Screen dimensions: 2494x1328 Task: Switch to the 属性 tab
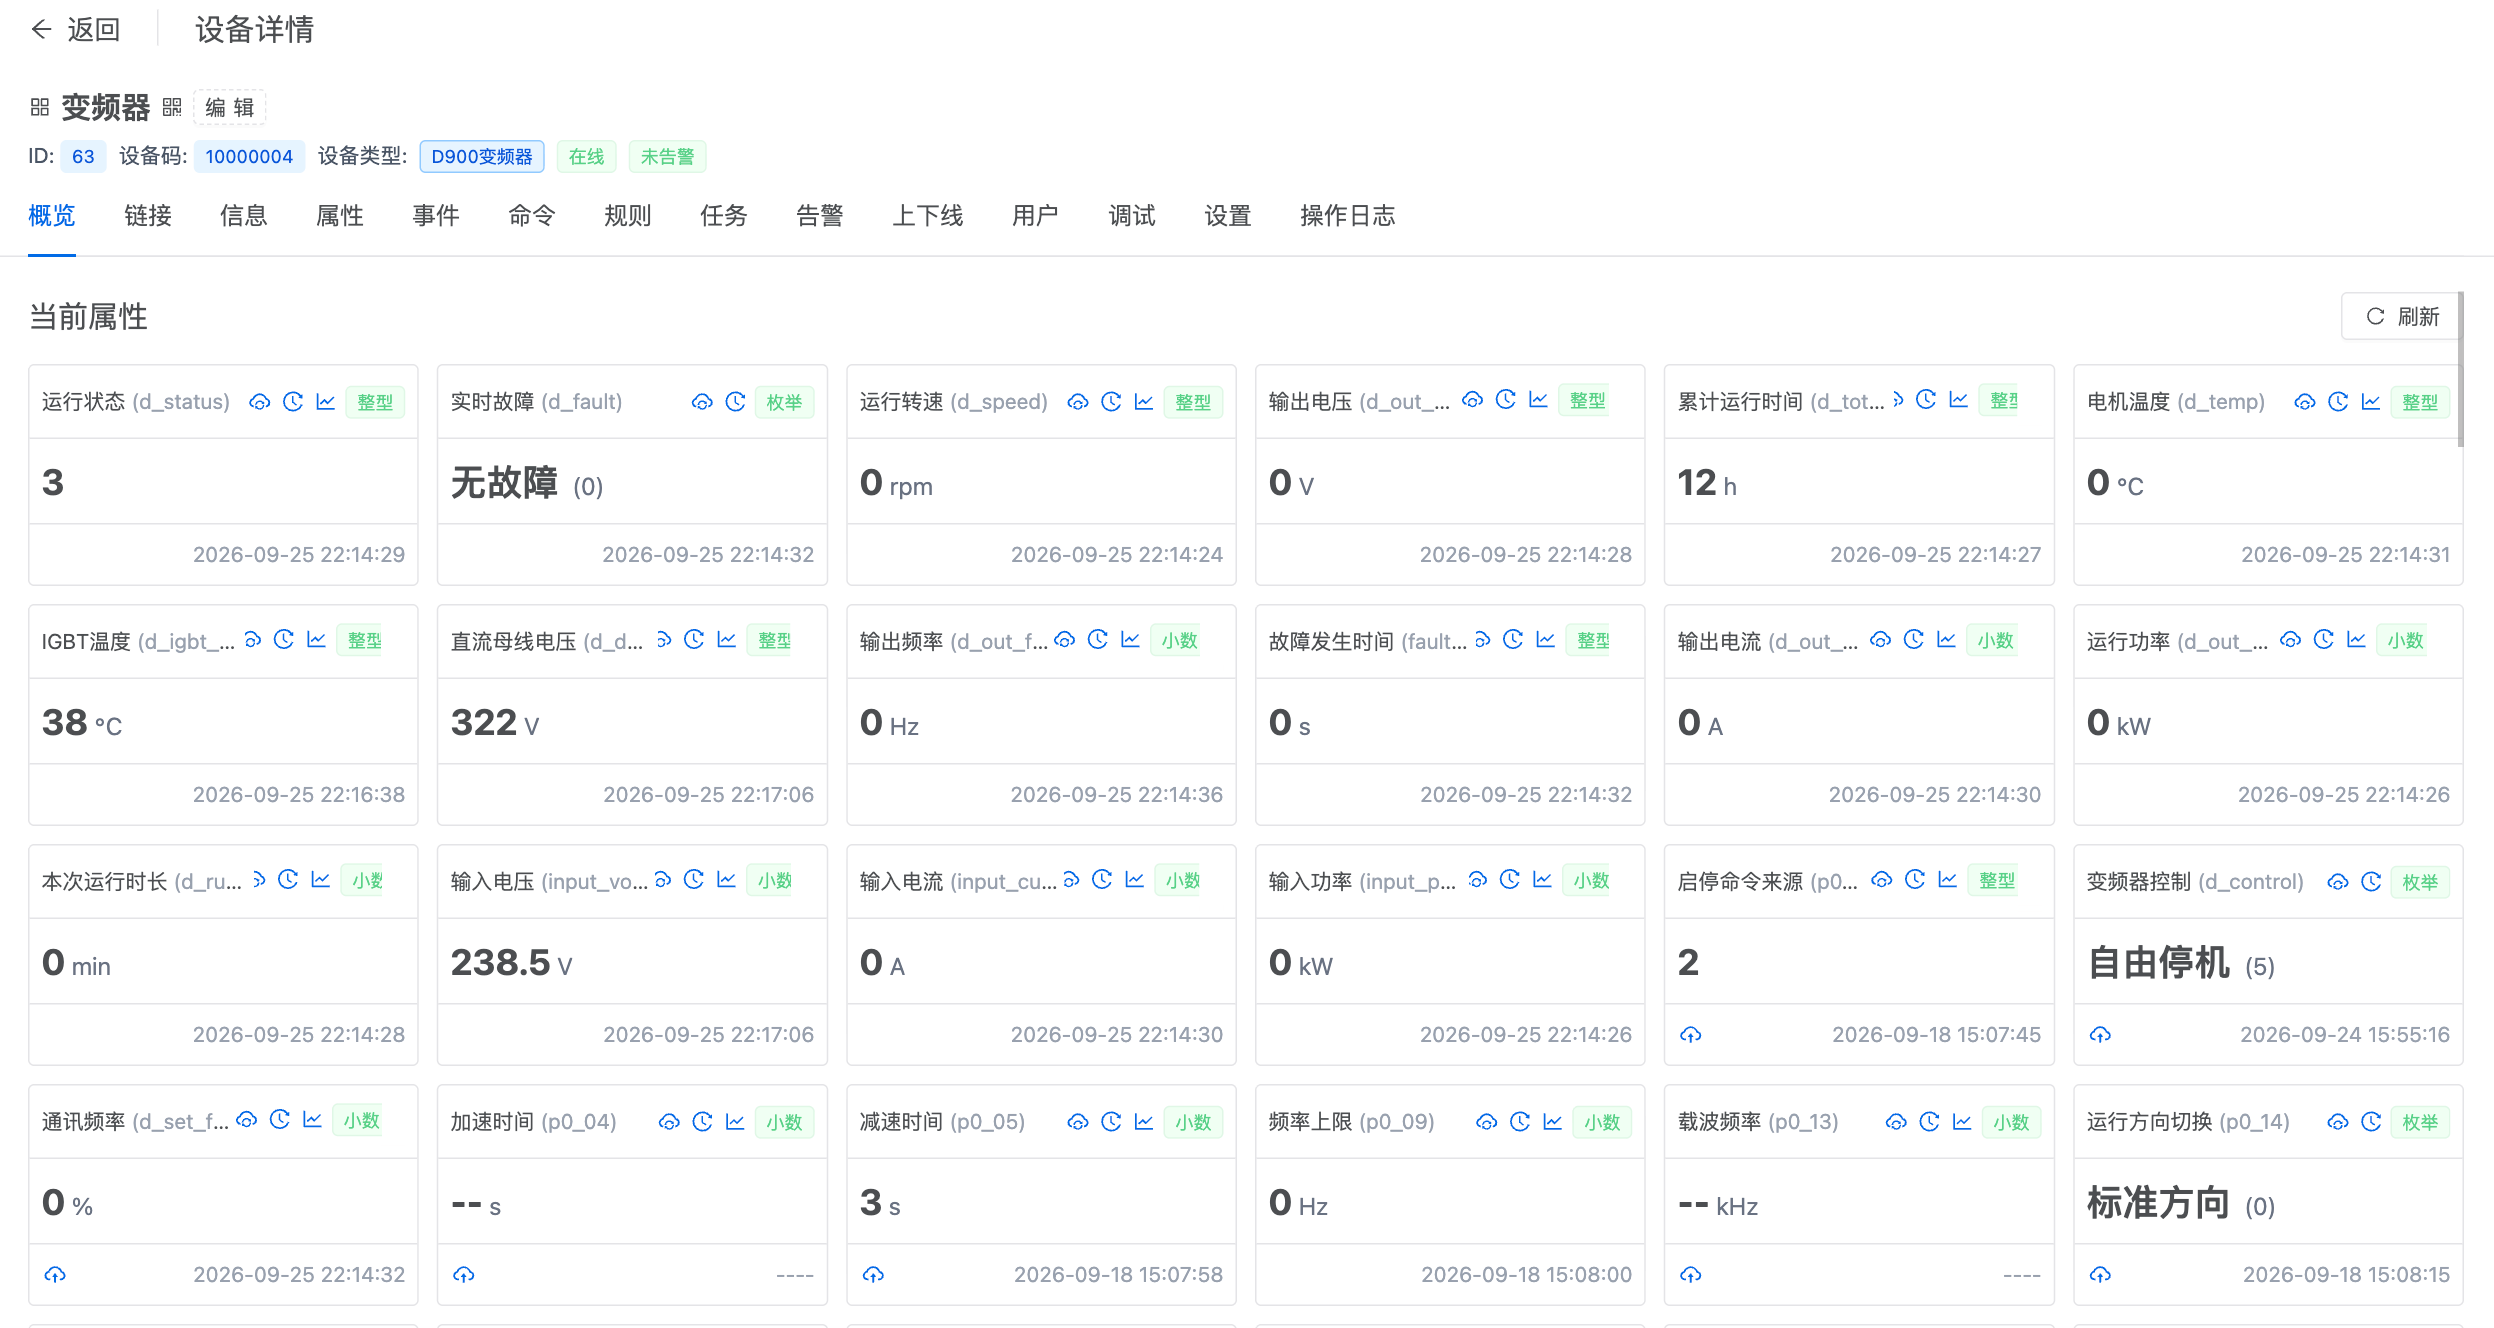pos(340,216)
